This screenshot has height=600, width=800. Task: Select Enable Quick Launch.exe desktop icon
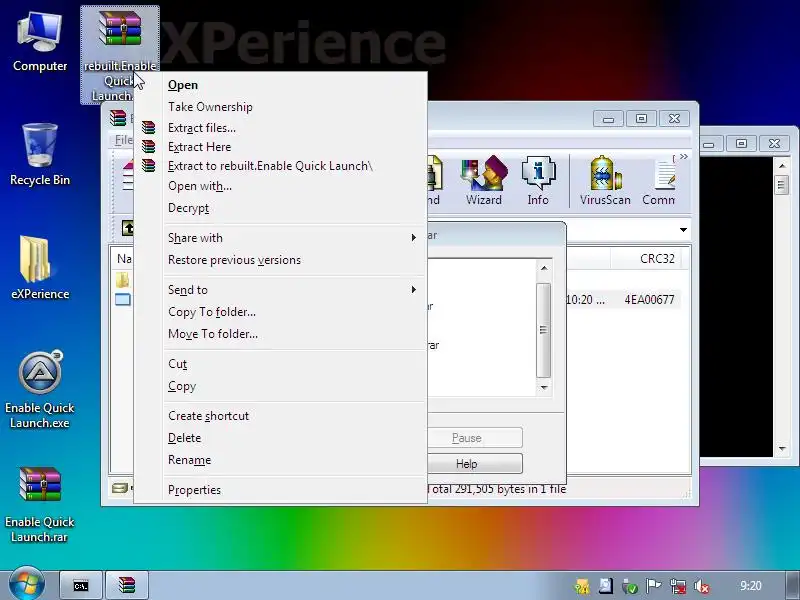click(40, 390)
